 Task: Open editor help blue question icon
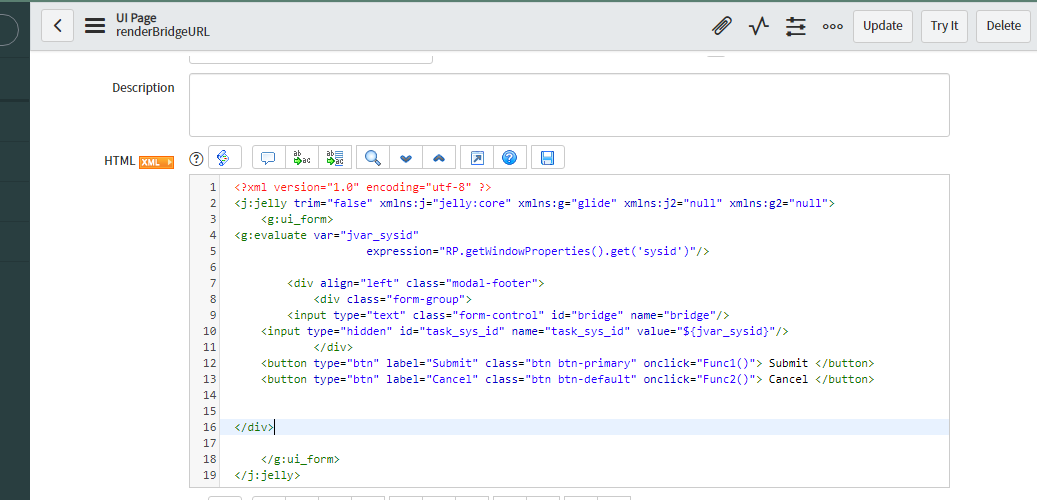pyautogui.click(x=509, y=158)
